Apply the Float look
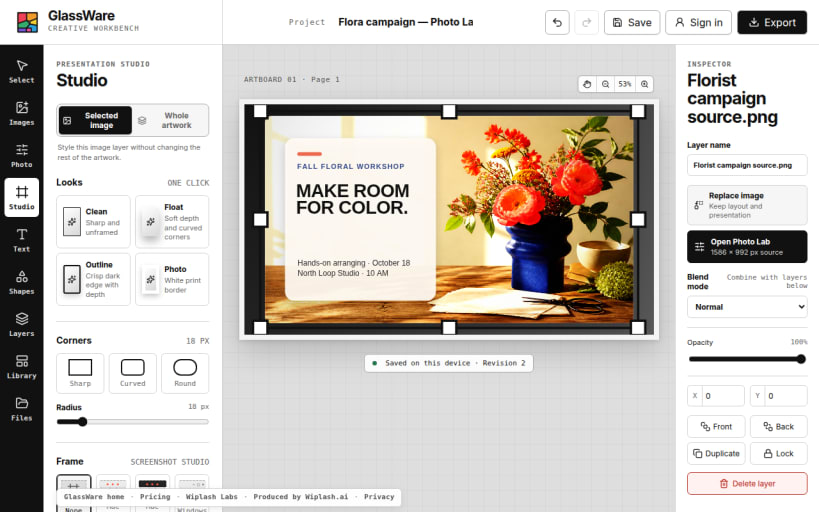The height and width of the screenshot is (512, 819). coord(172,222)
